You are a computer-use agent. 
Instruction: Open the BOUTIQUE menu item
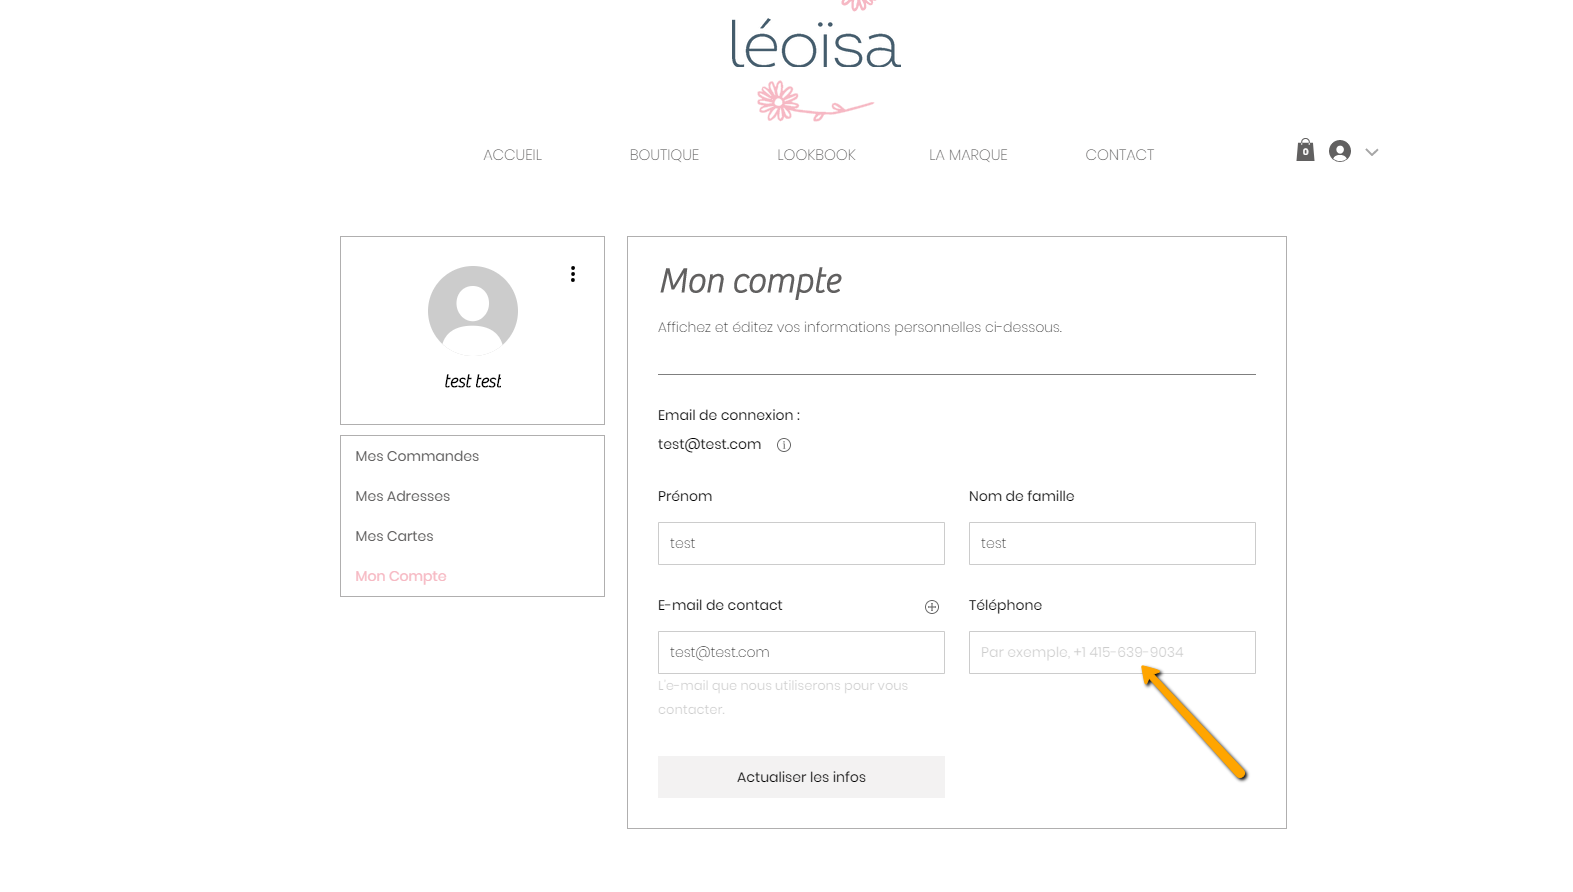tap(664, 155)
